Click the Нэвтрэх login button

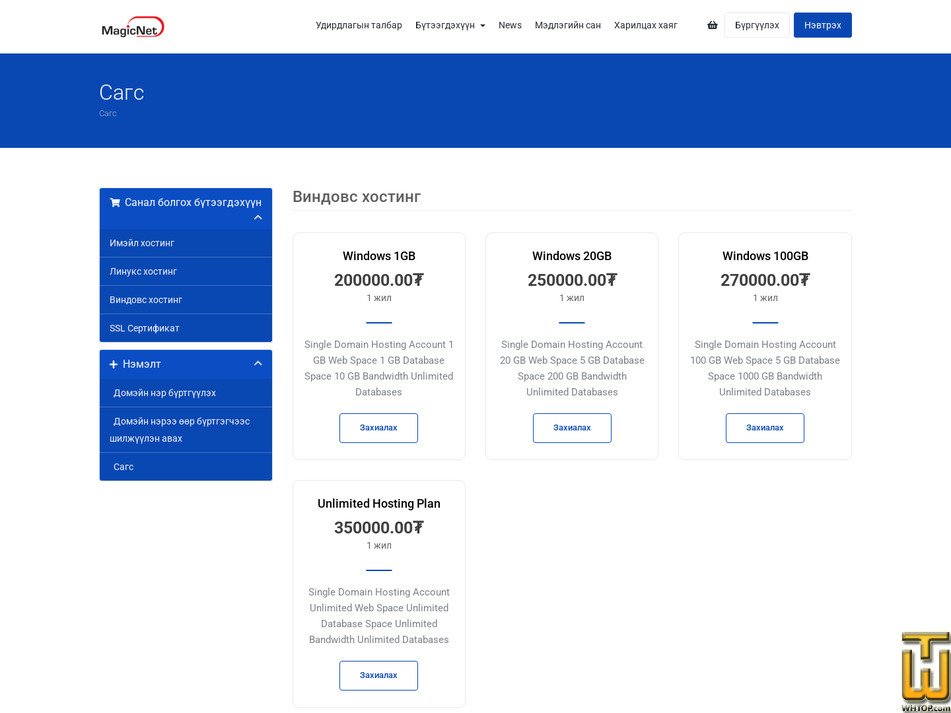pyautogui.click(x=822, y=25)
